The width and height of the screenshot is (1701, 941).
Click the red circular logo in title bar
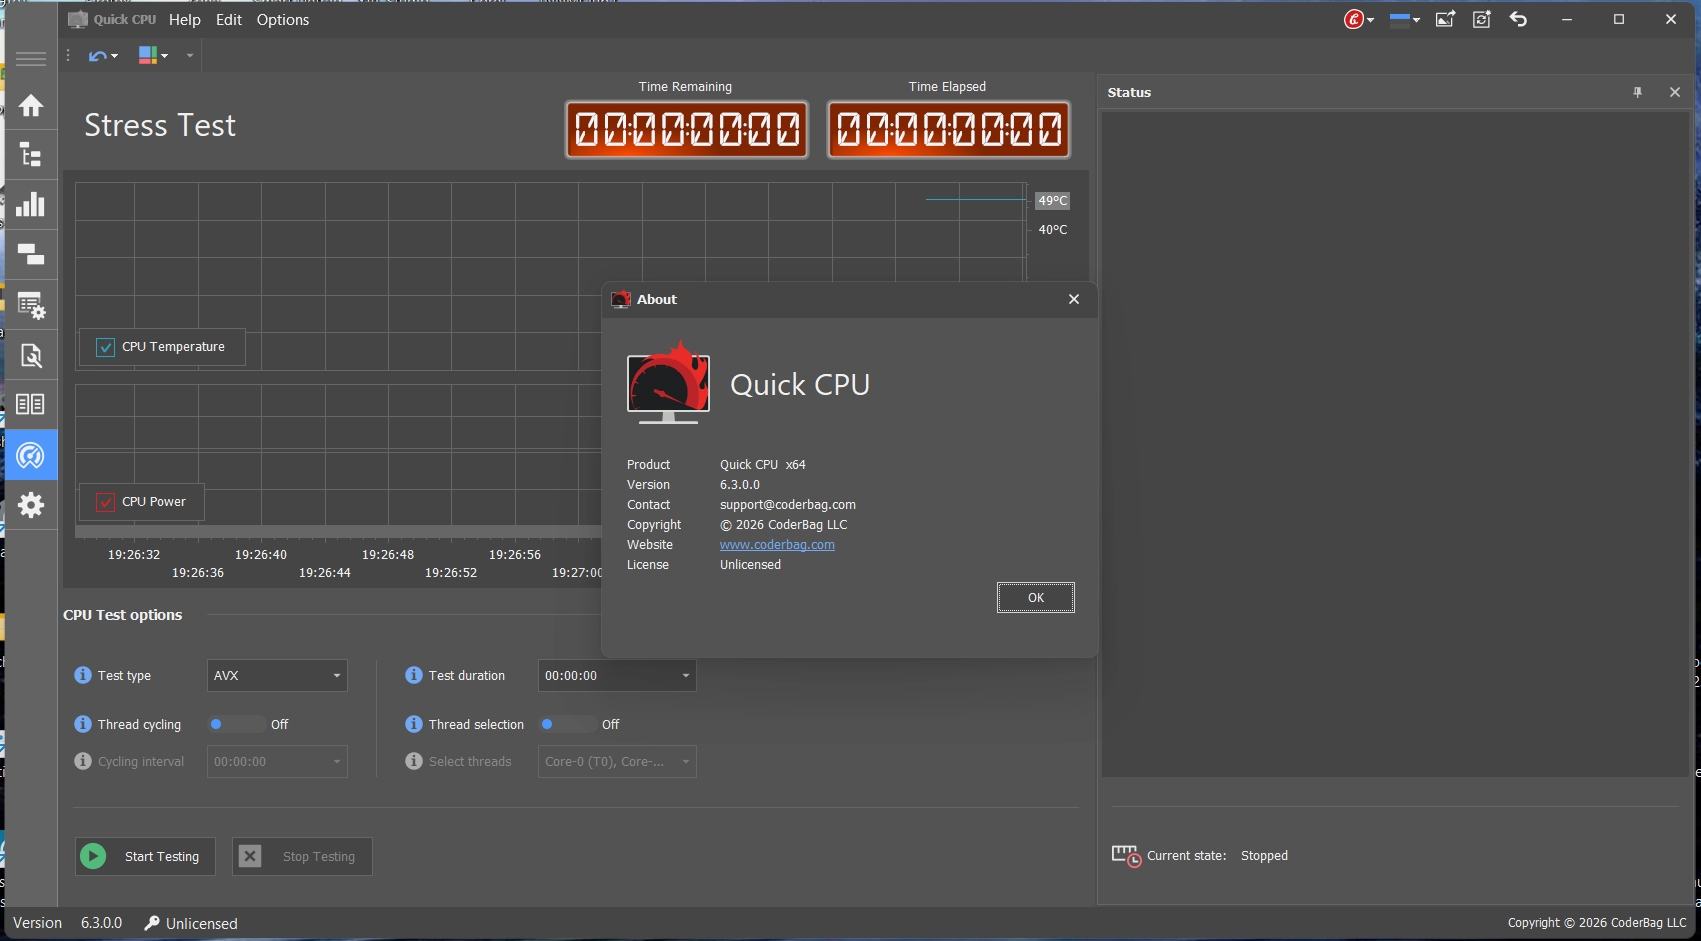(x=1353, y=19)
